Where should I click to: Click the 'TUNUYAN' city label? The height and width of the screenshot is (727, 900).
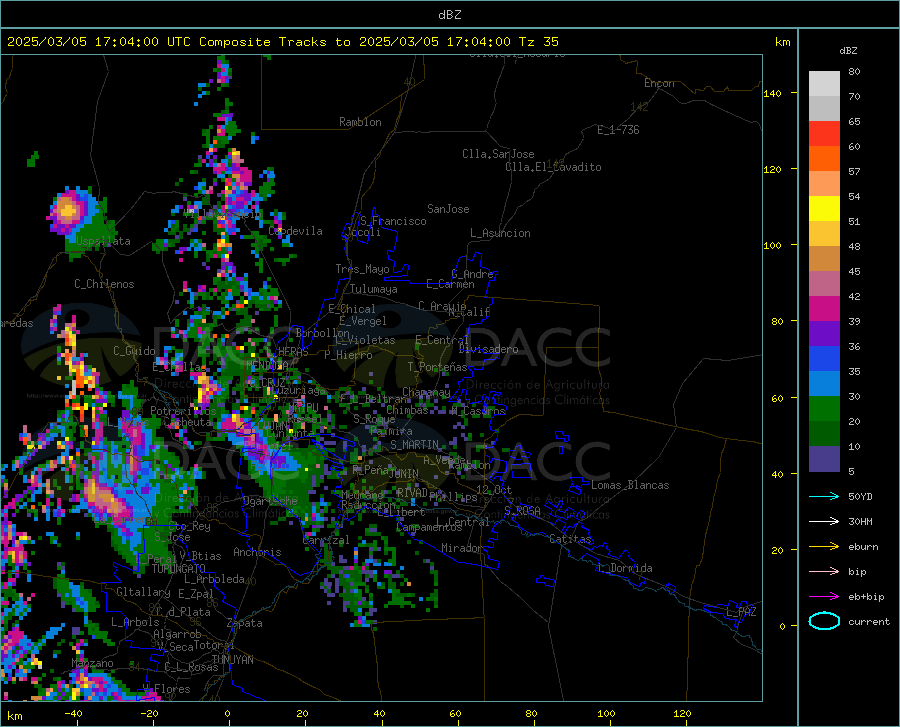pyautogui.click(x=232, y=659)
